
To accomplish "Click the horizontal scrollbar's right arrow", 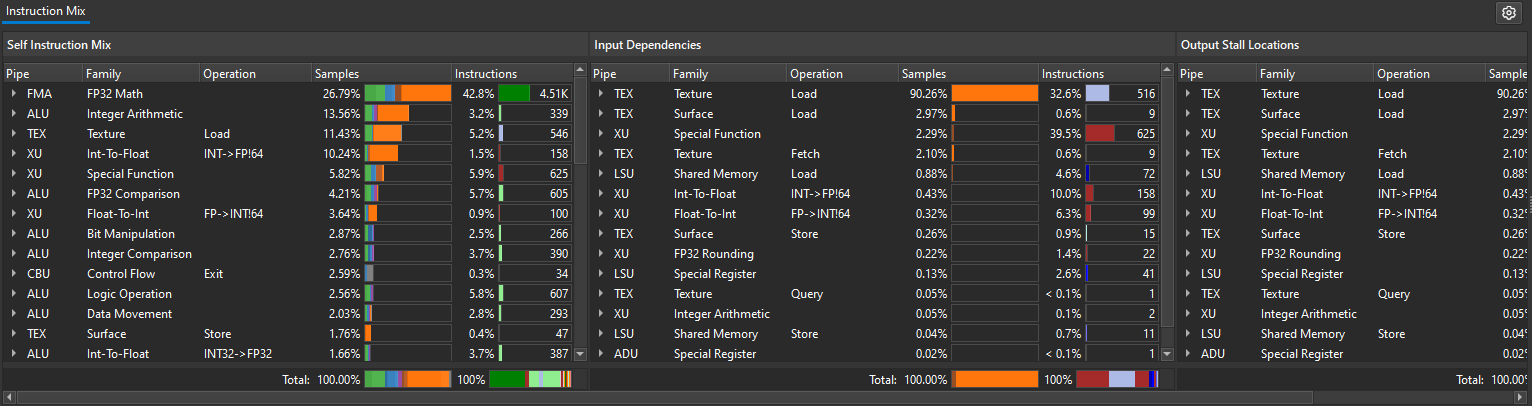I will 1524,398.
